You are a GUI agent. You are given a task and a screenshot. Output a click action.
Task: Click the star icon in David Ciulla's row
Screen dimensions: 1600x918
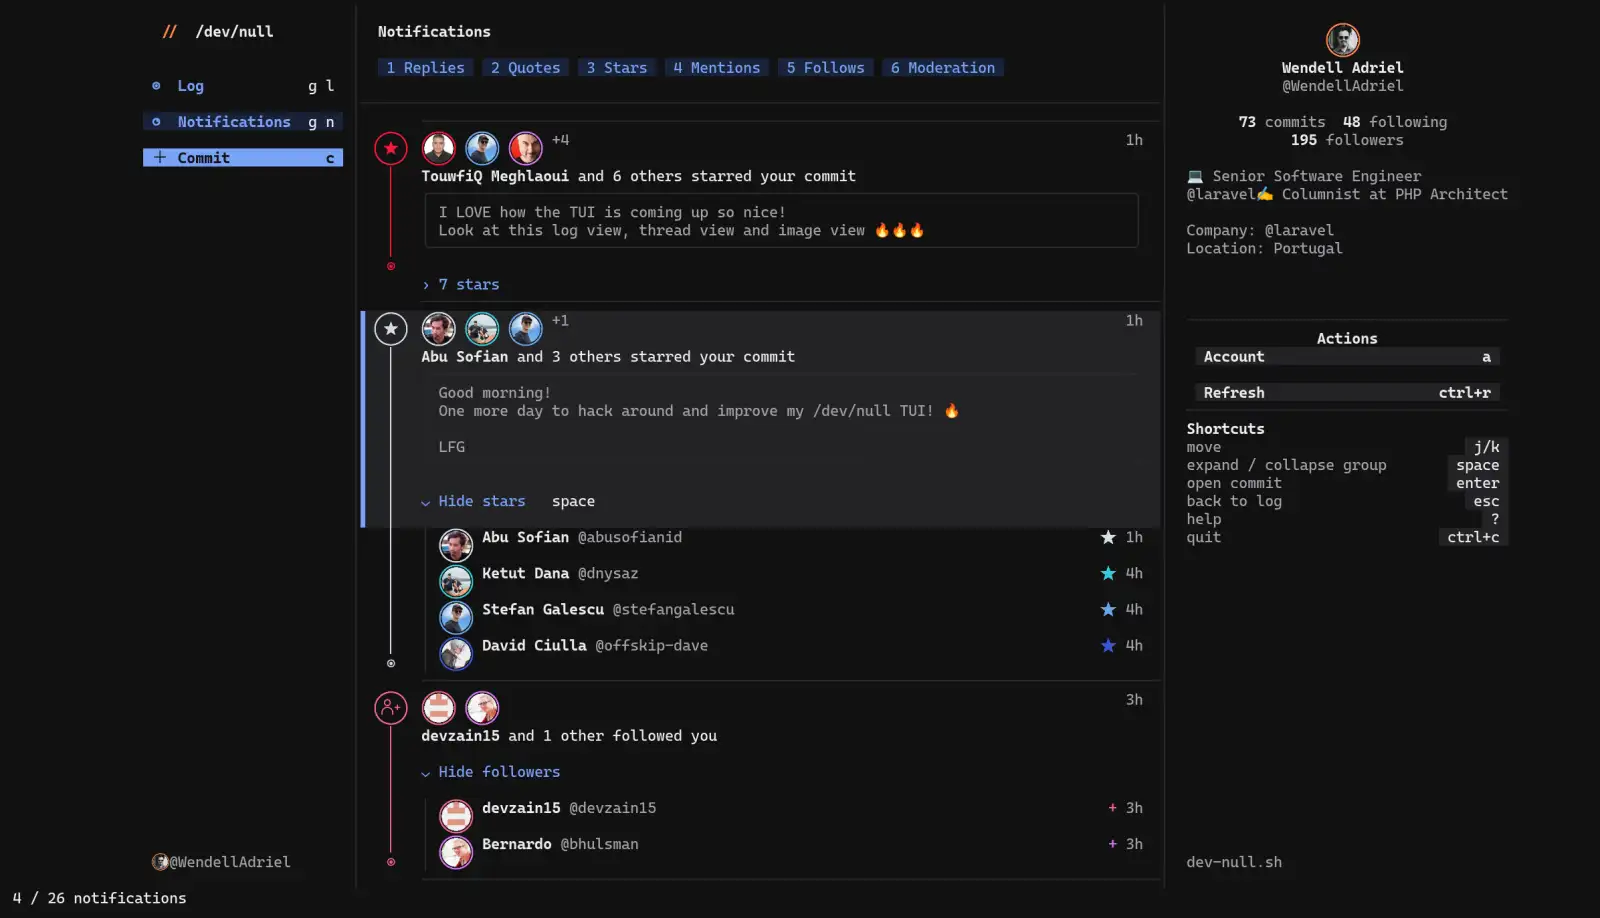pyautogui.click(x=1108, y=646)
